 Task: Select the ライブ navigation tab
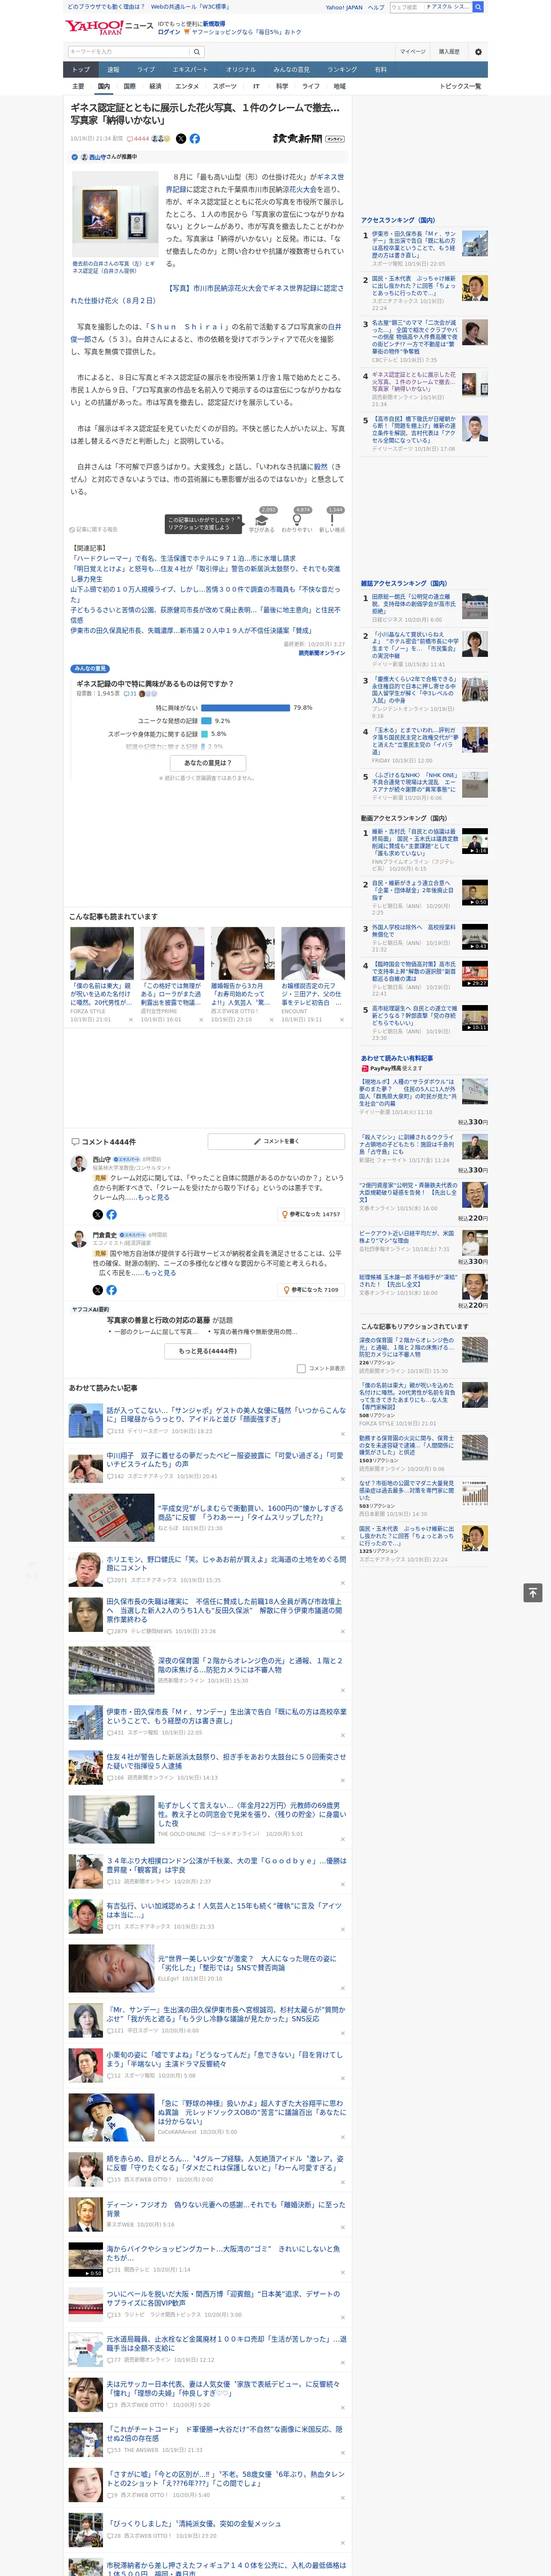point(146,70)
